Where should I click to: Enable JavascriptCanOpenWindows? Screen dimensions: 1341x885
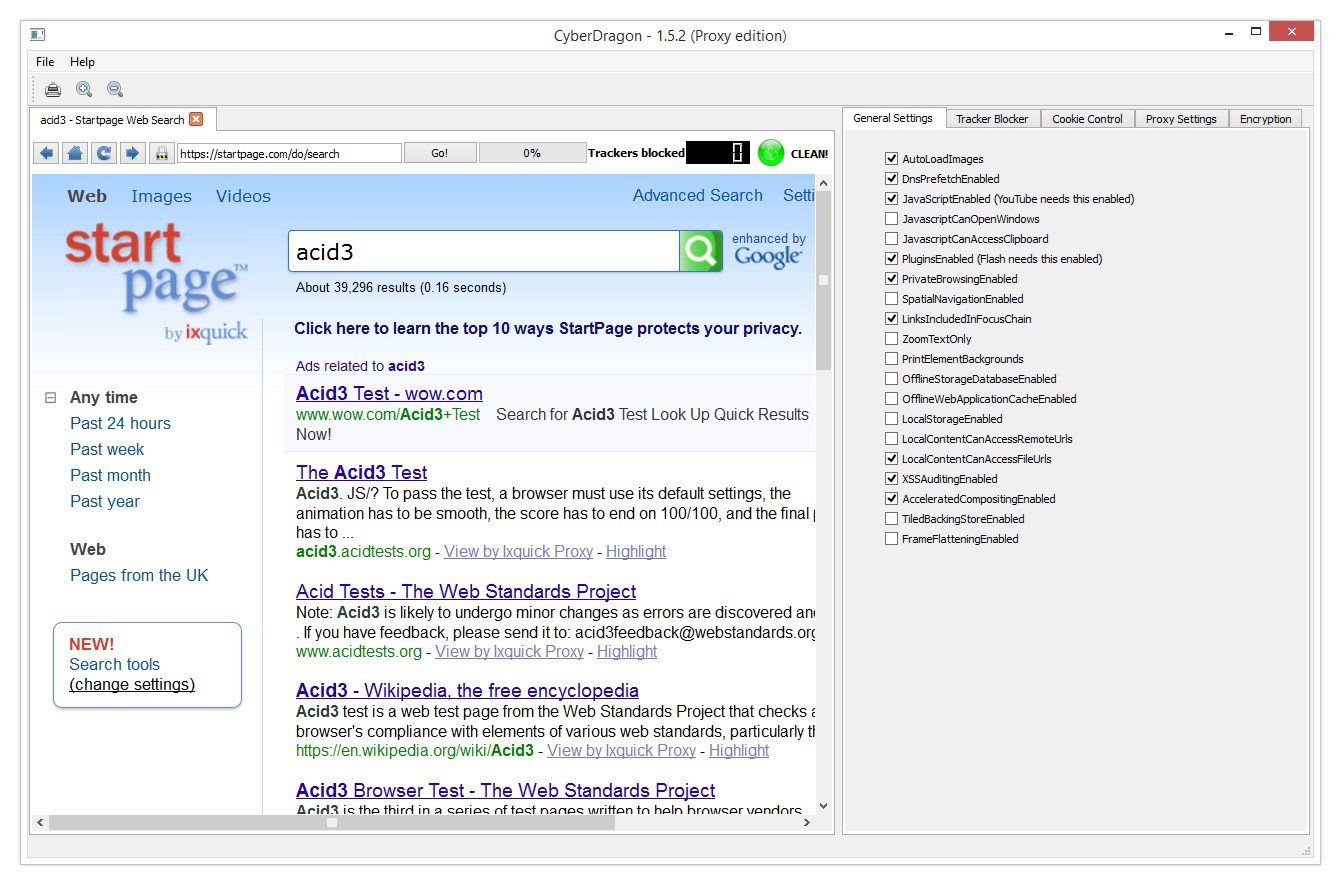[891, 219]
